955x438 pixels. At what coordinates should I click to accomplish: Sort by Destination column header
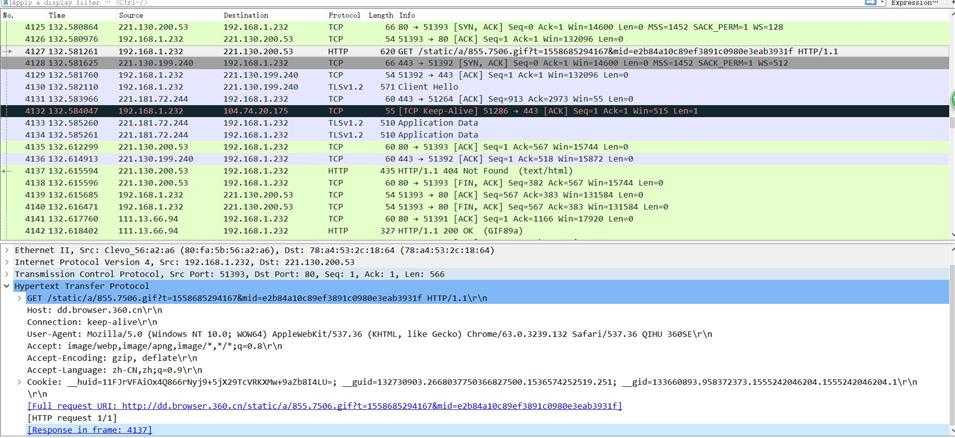coord(245,15)
